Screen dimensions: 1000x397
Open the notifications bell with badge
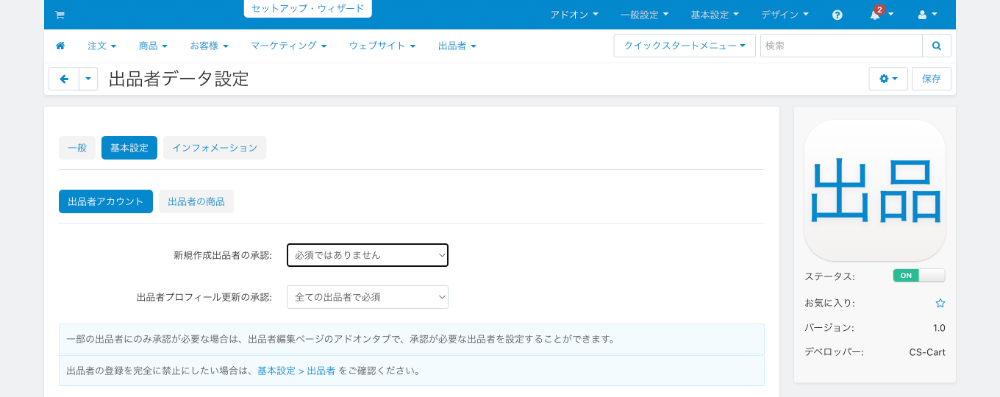pos(881,14)
